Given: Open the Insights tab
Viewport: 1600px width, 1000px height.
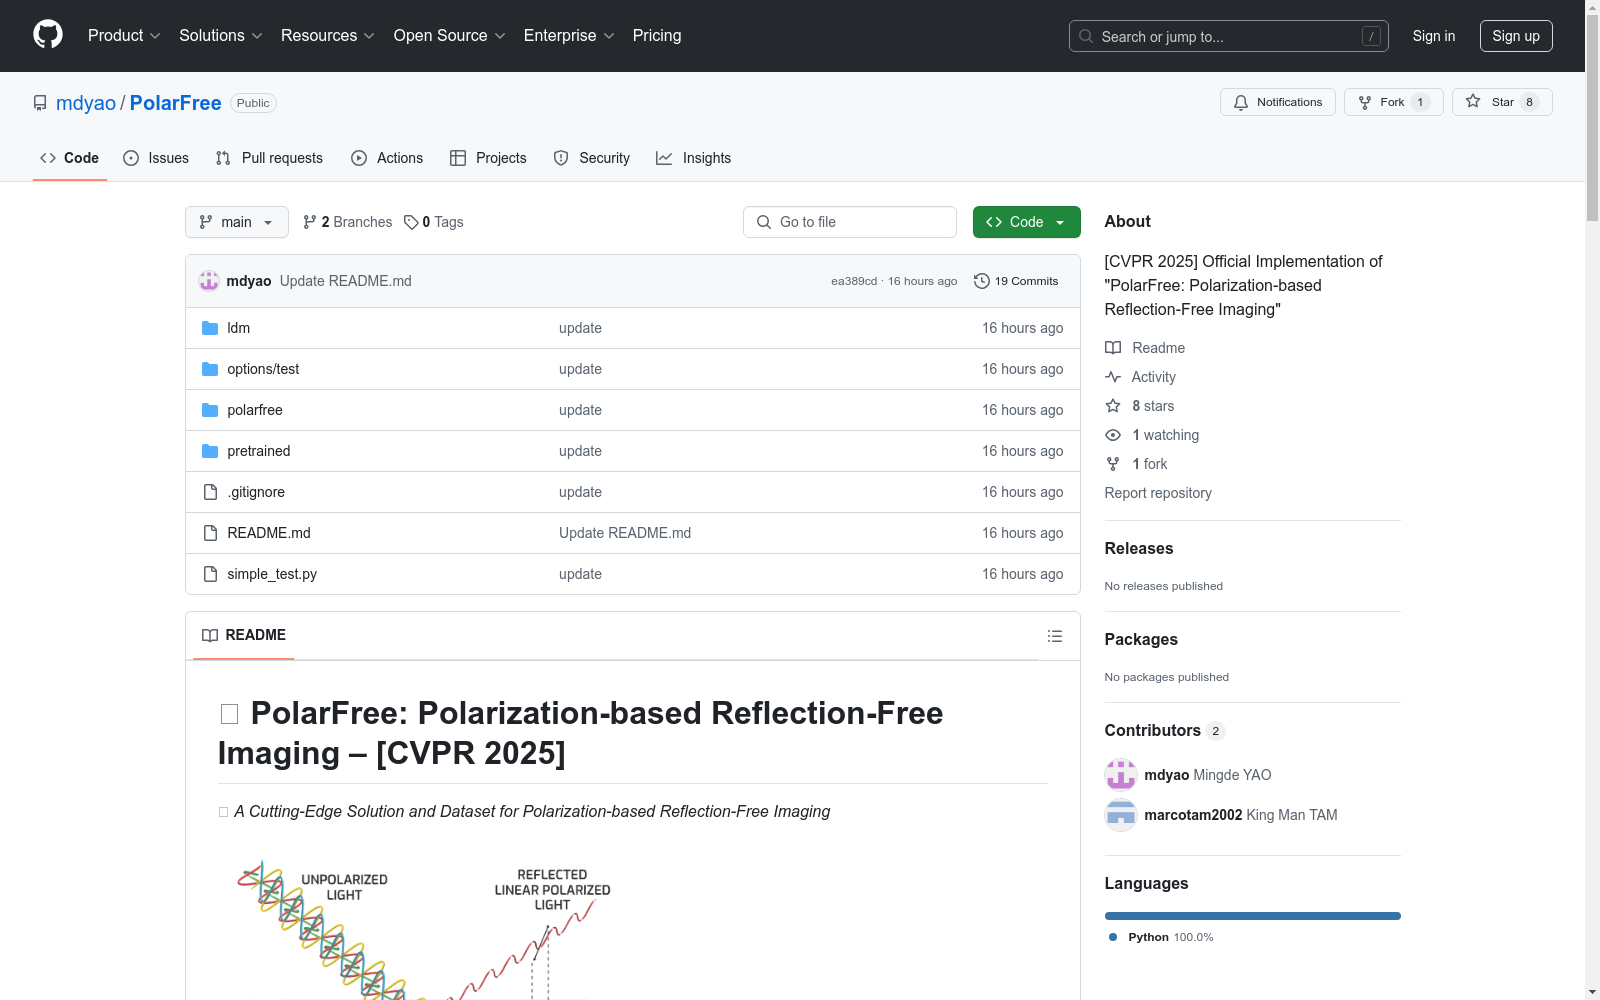Looking at the screenshot, I should click(693, 158).
